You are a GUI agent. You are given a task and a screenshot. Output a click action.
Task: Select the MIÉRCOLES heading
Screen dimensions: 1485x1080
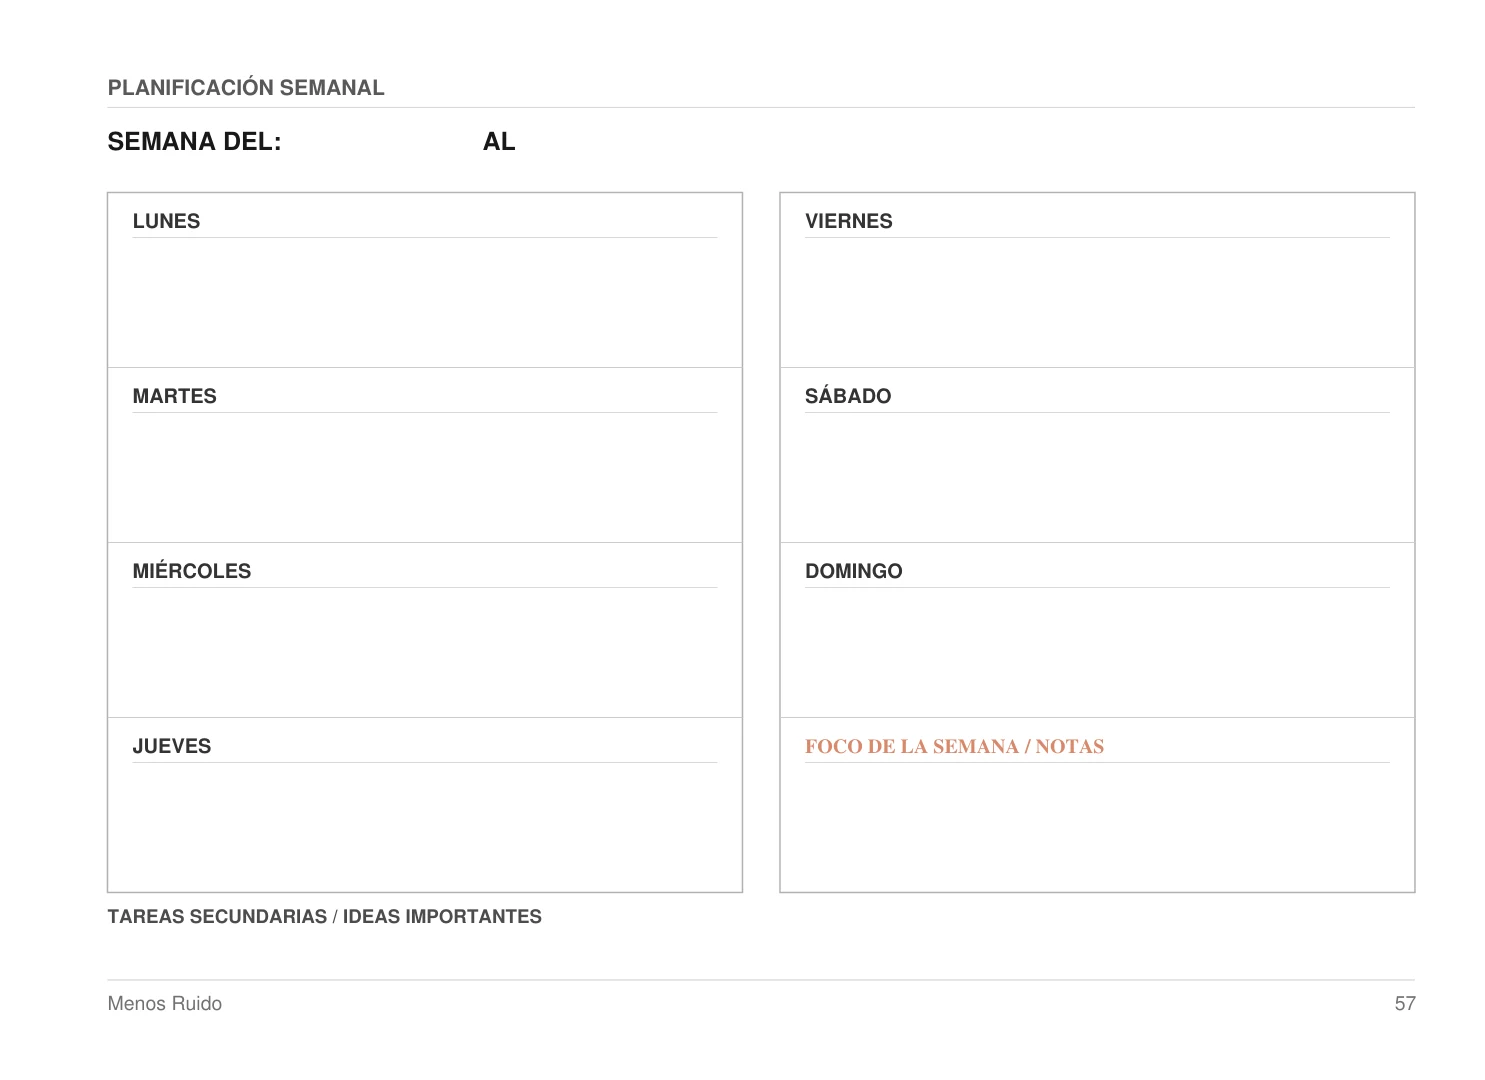(192, 571)
